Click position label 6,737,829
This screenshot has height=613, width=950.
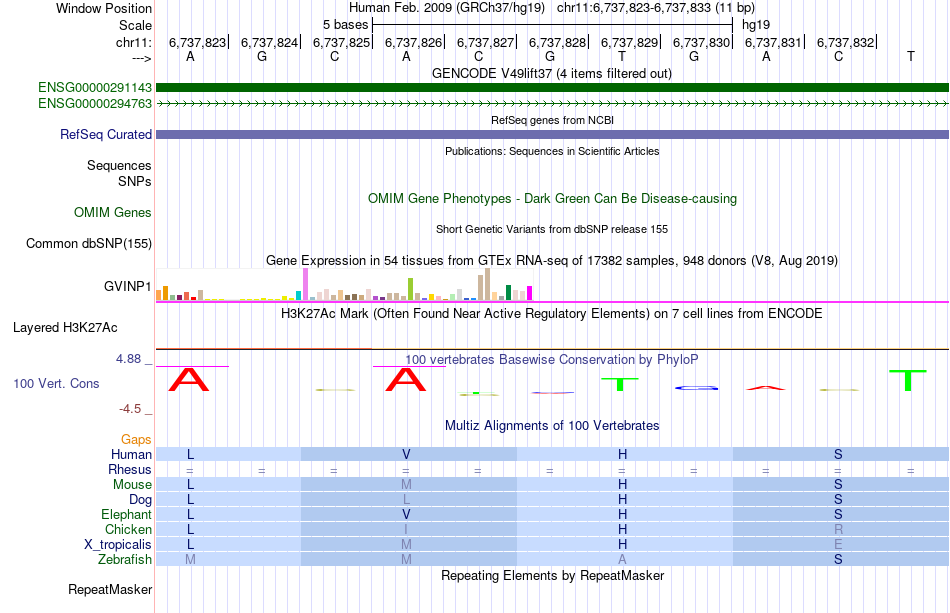629,42
